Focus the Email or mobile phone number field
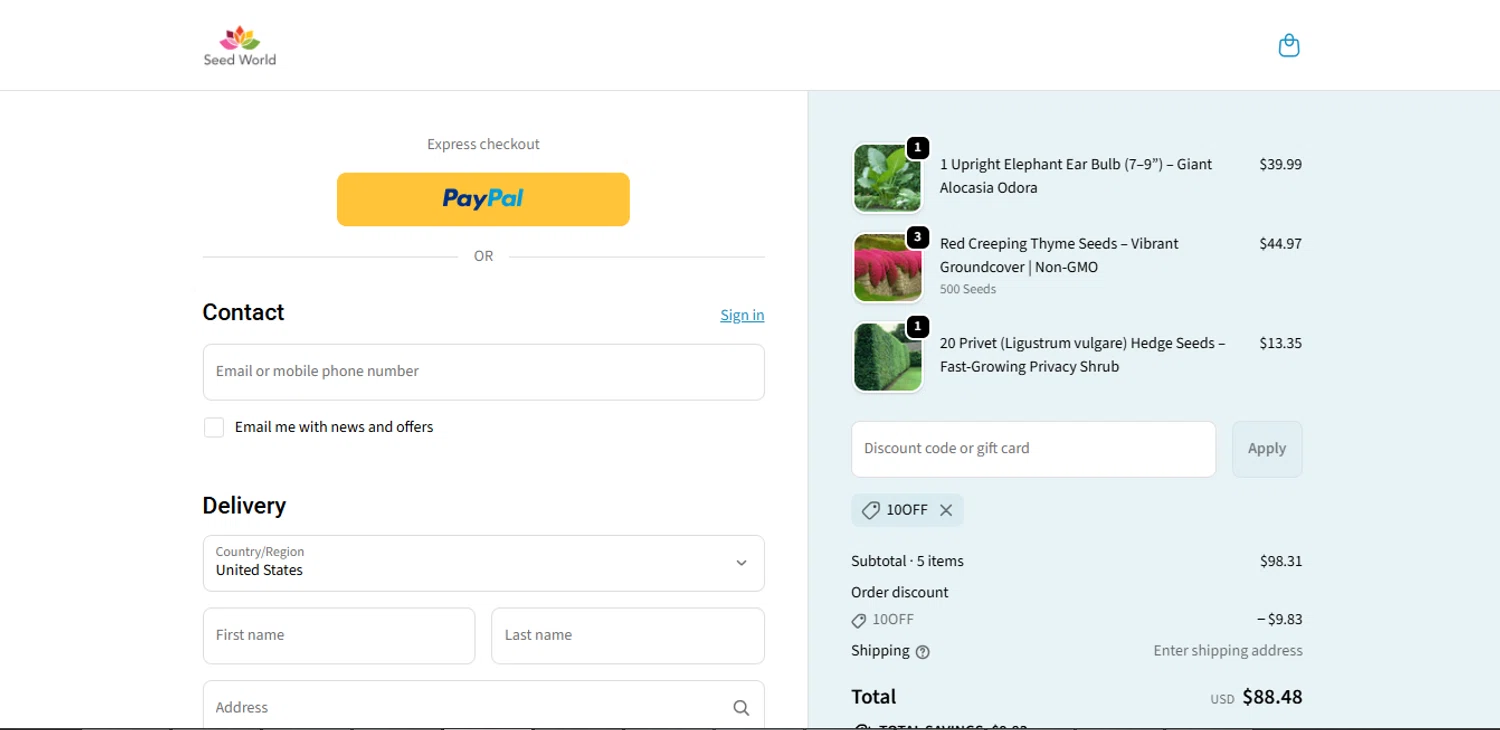 tap(484, 372)
